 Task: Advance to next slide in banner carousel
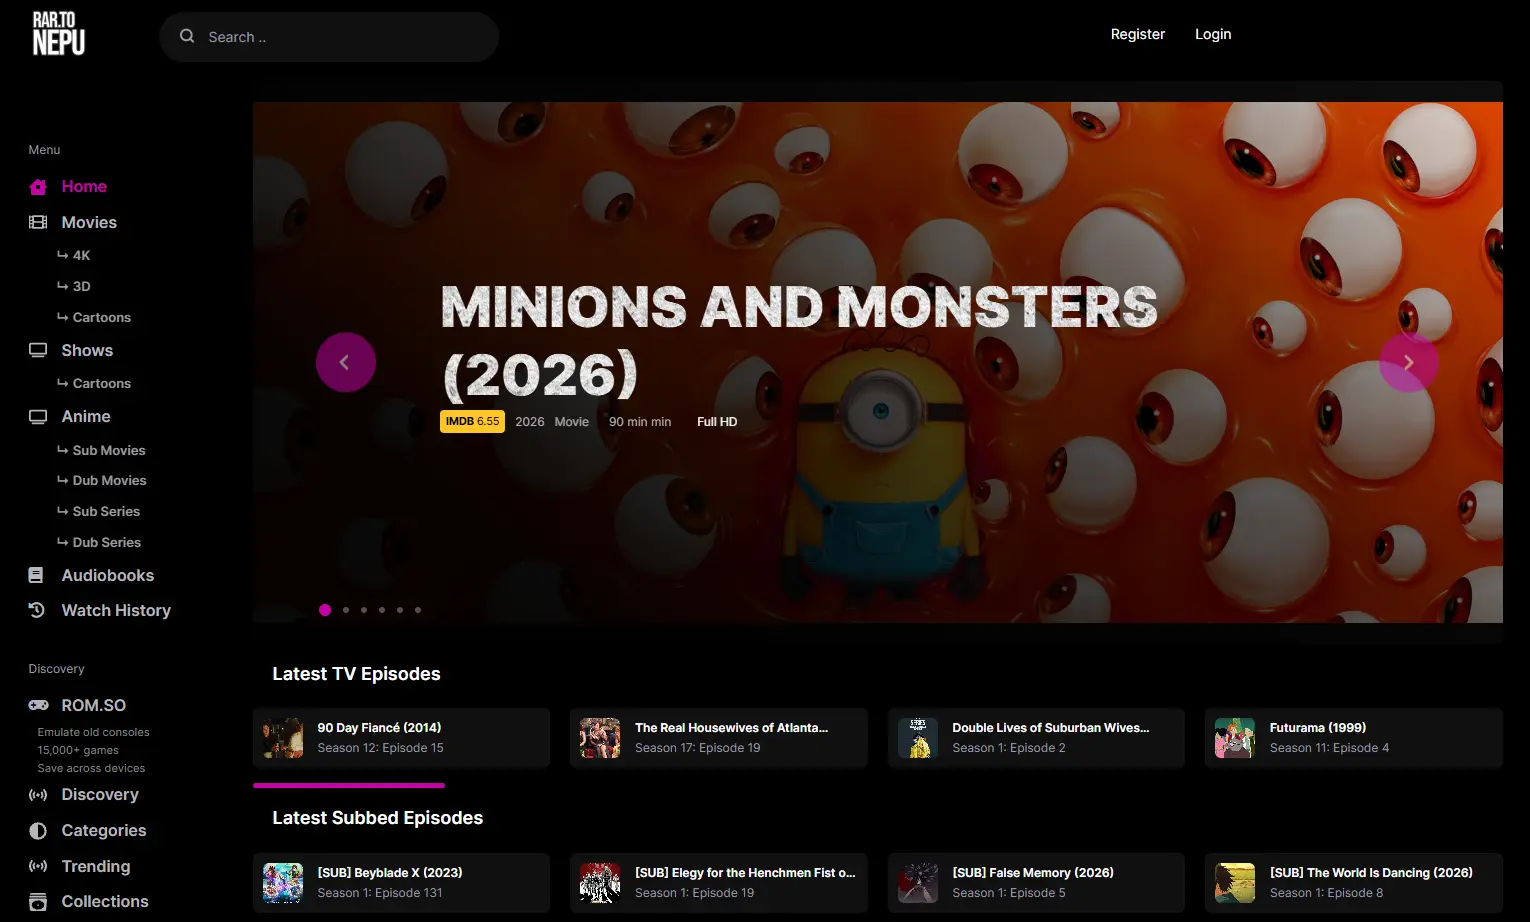point(1408,362)
